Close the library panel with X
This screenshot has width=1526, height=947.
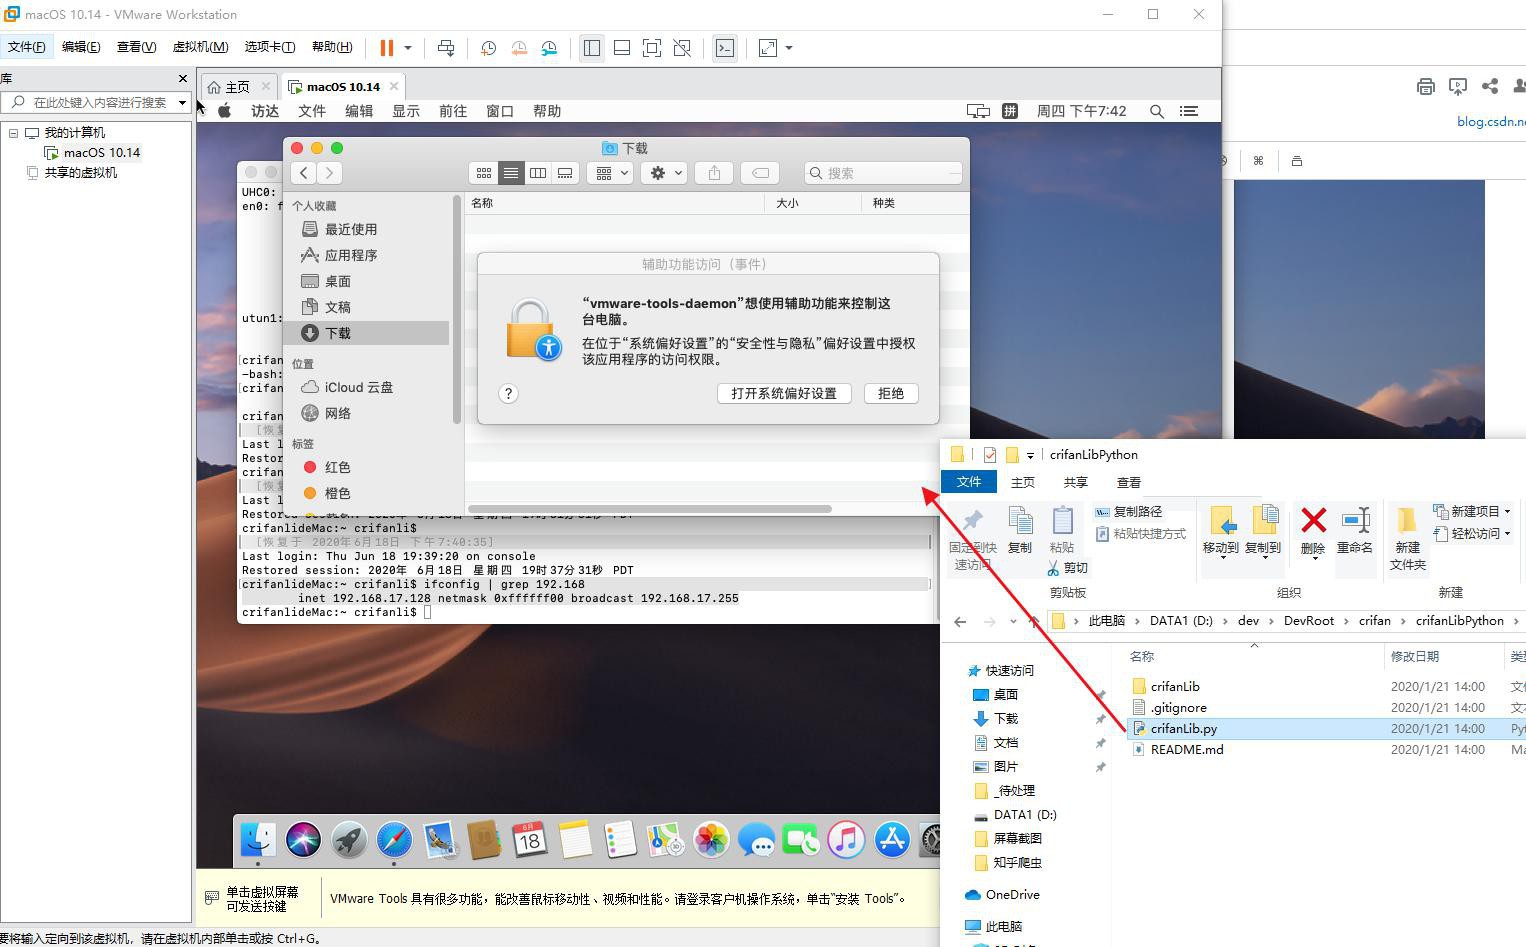click(182, 78)
